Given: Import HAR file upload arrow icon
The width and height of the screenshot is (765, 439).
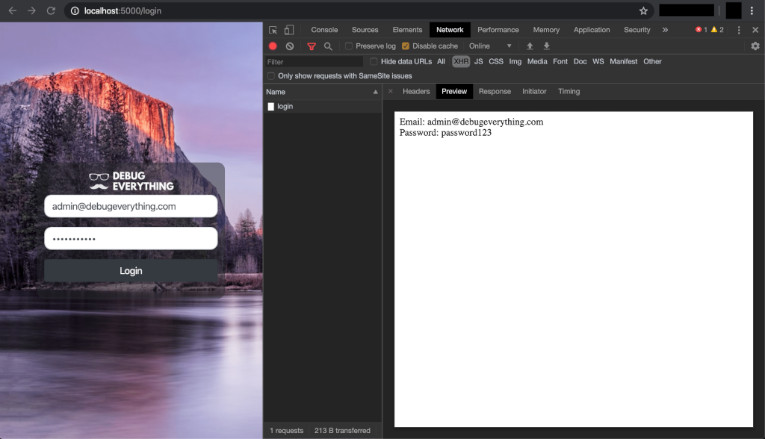Looking at the screenshot, I should (529, 46).
